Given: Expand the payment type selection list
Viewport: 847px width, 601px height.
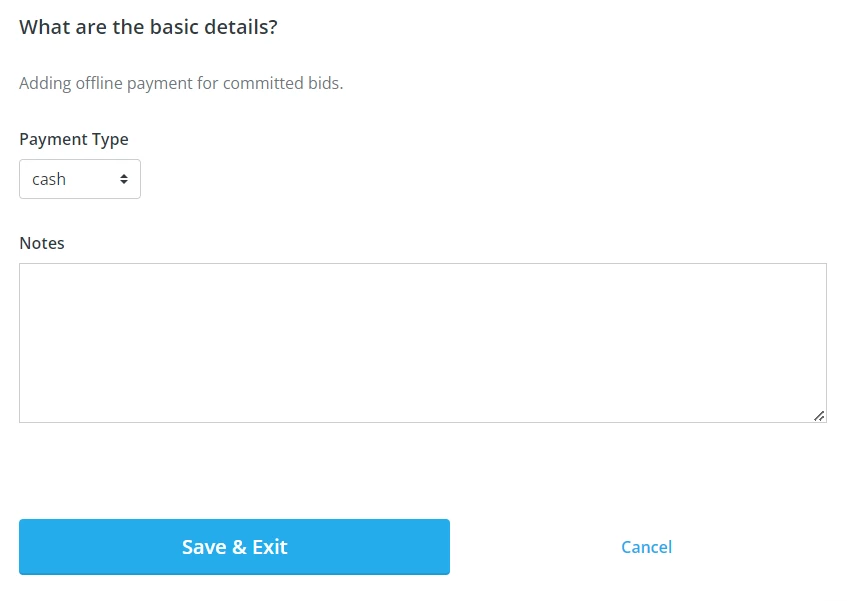Looking at the screenshot, I should [x=80, y=179].
